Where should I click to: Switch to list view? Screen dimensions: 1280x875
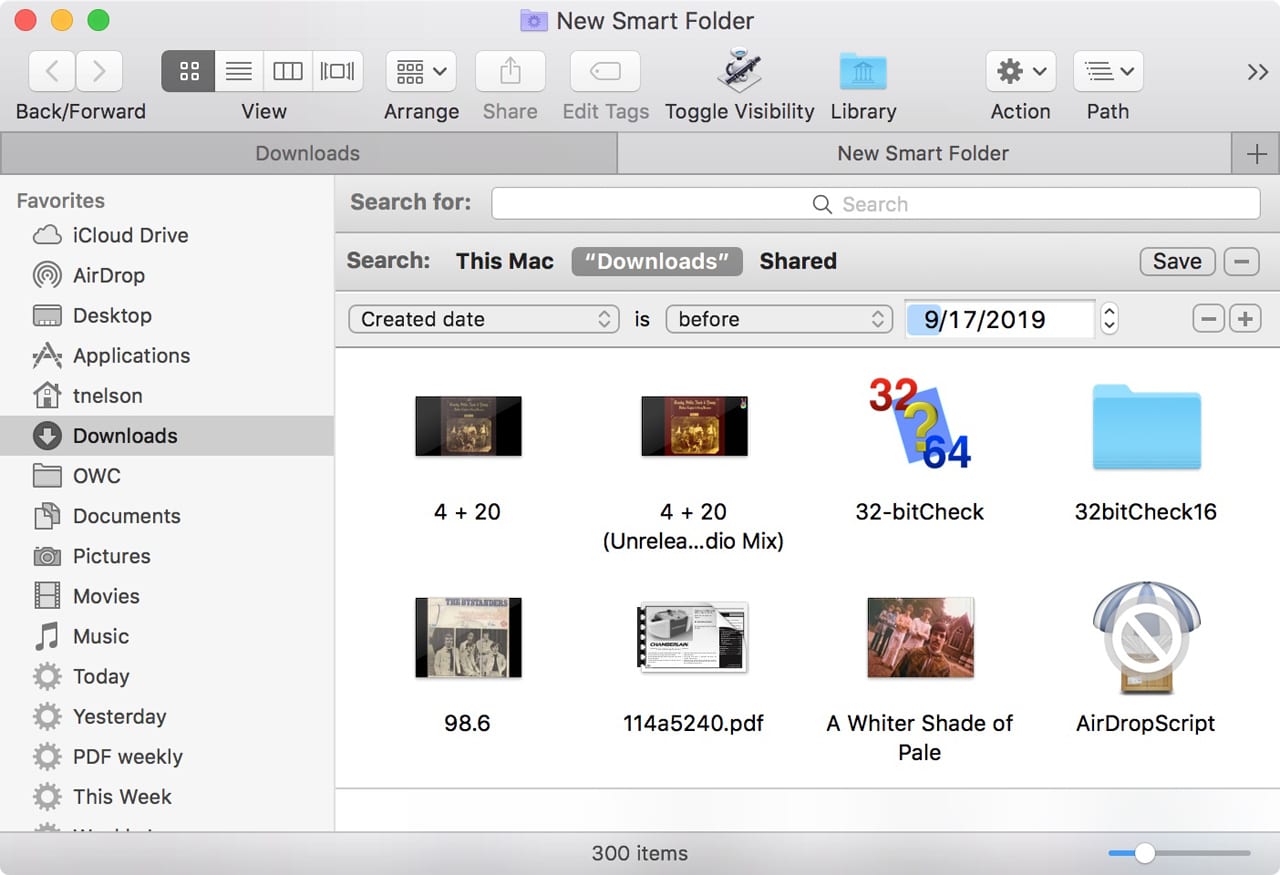[x=238, y=71]
